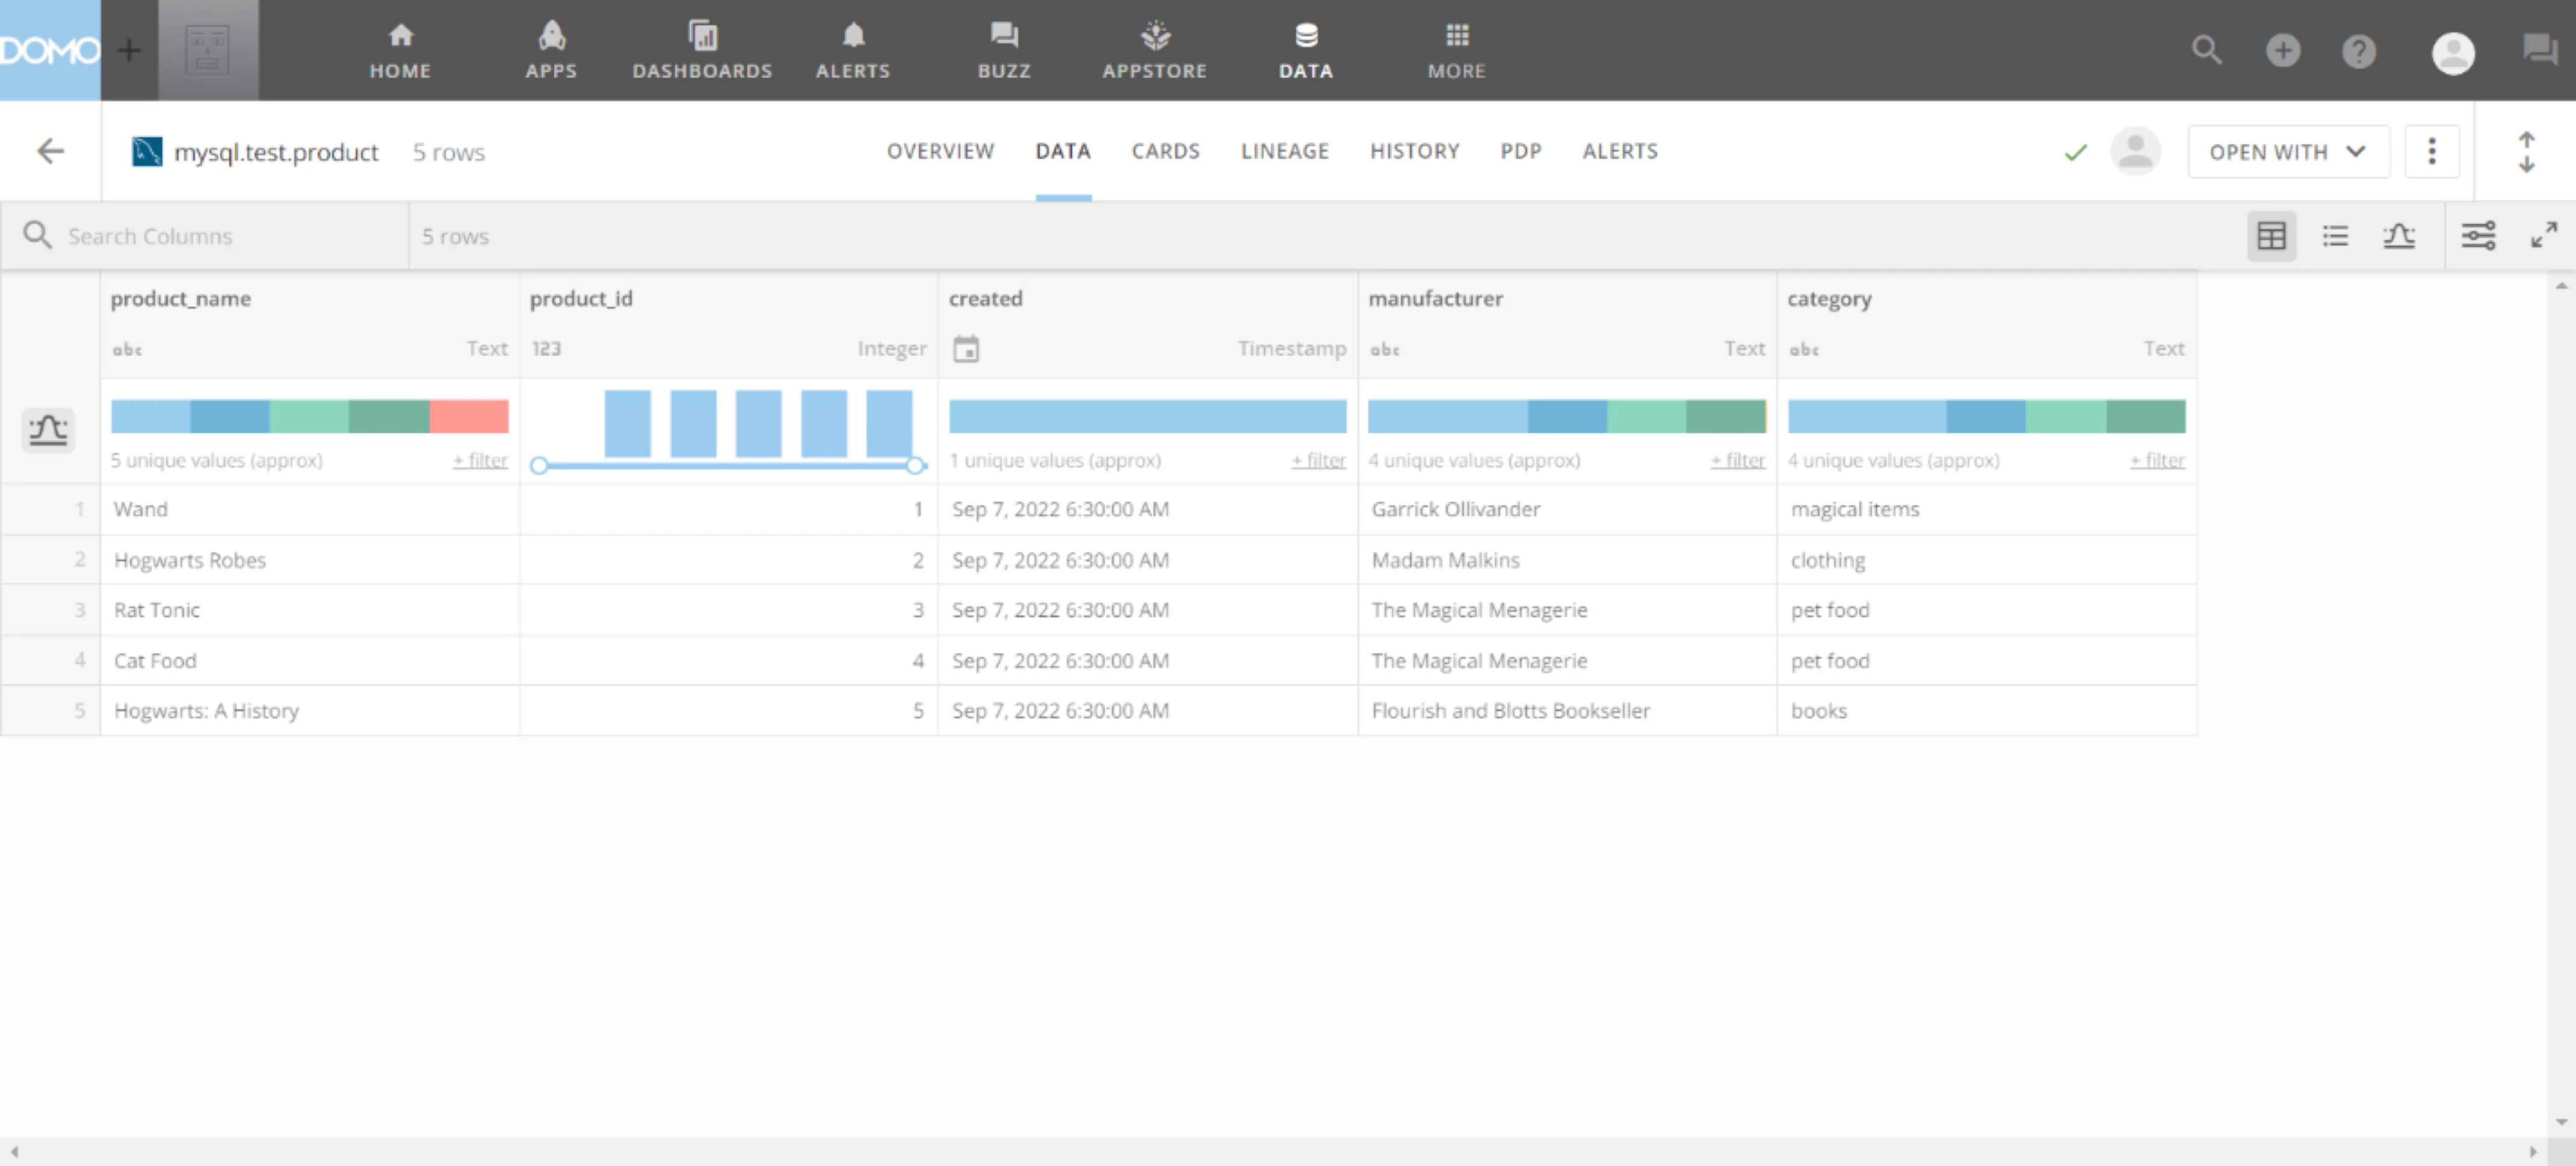This screenshot has width=2576, height=1166.
Task: Click the plus icon beside Domo logo
Action: 129,50
